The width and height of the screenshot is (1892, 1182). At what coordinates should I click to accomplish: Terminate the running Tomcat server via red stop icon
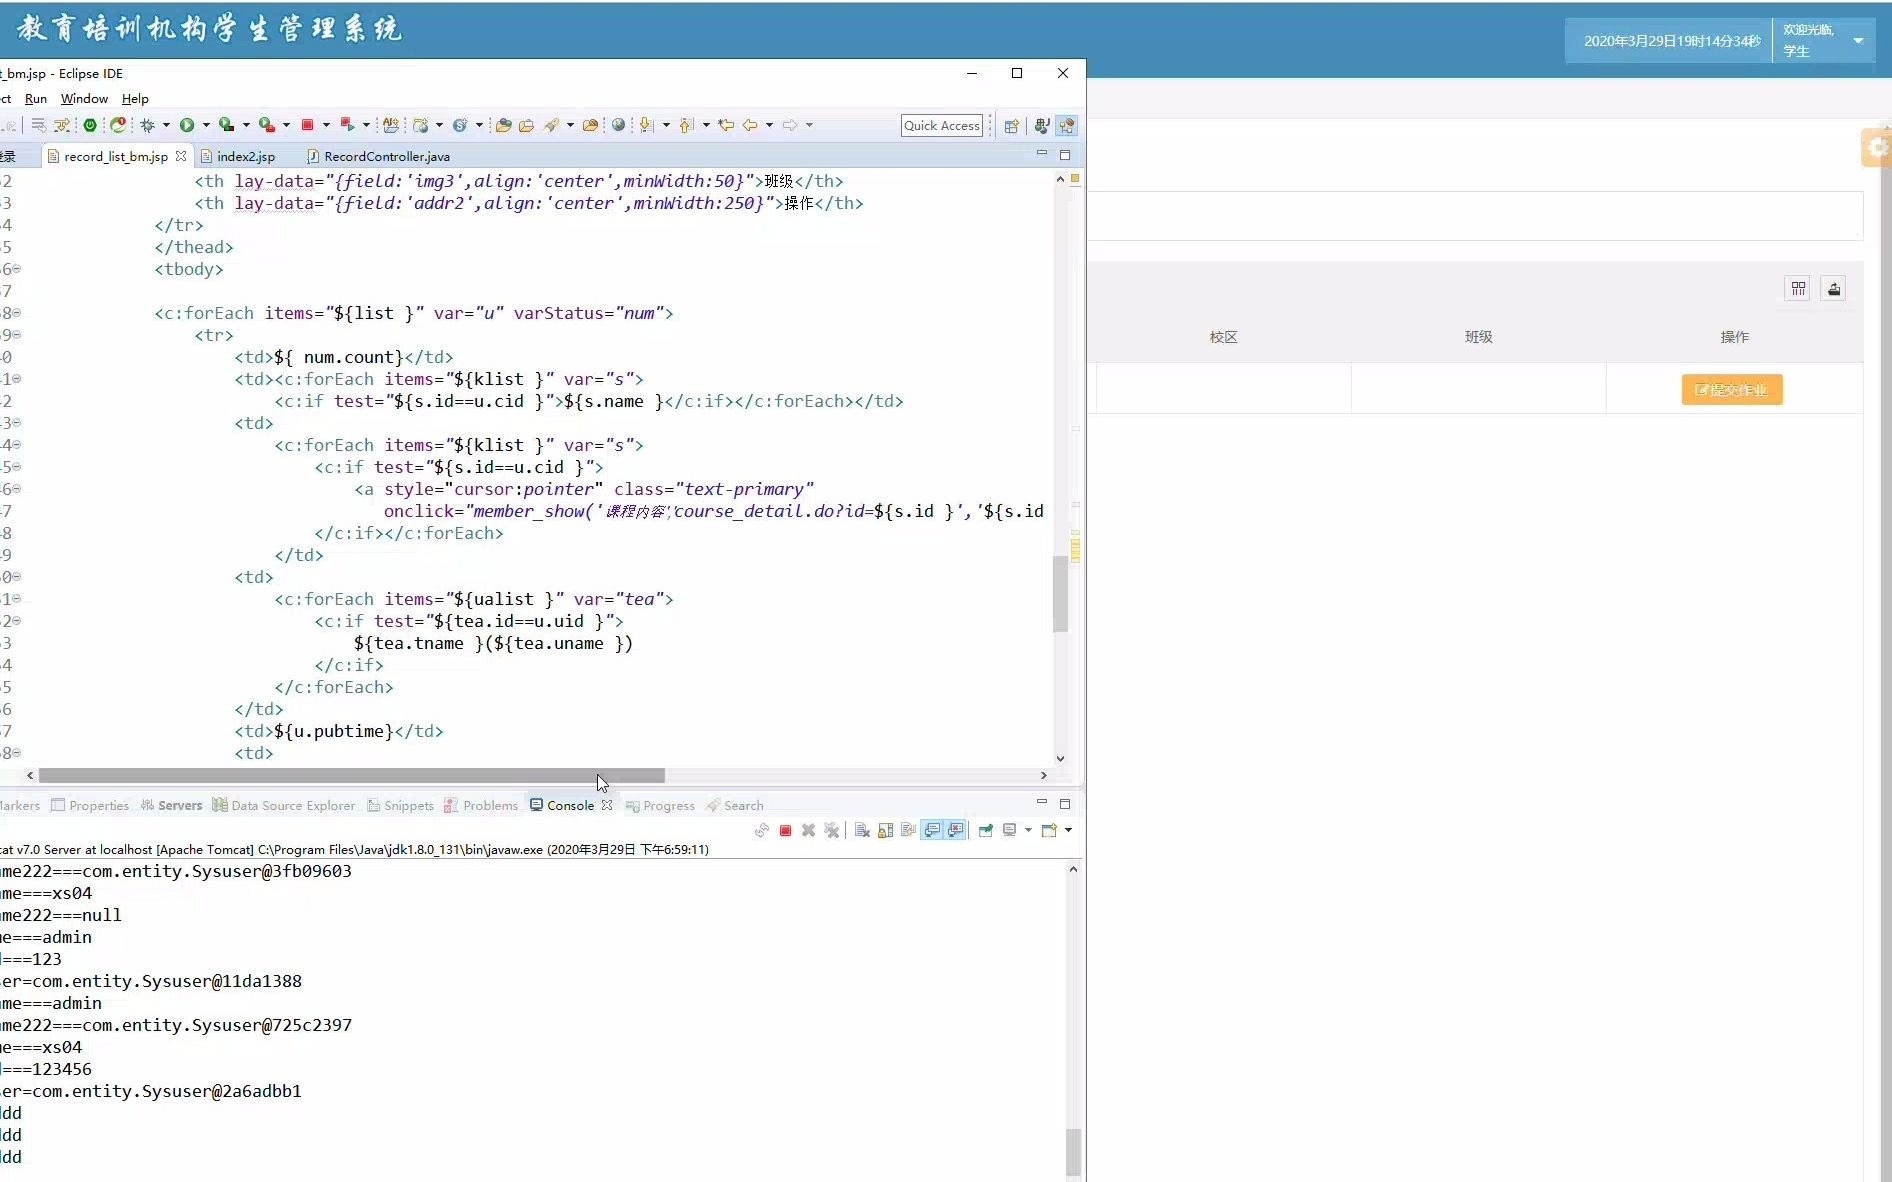coord(786,830)
